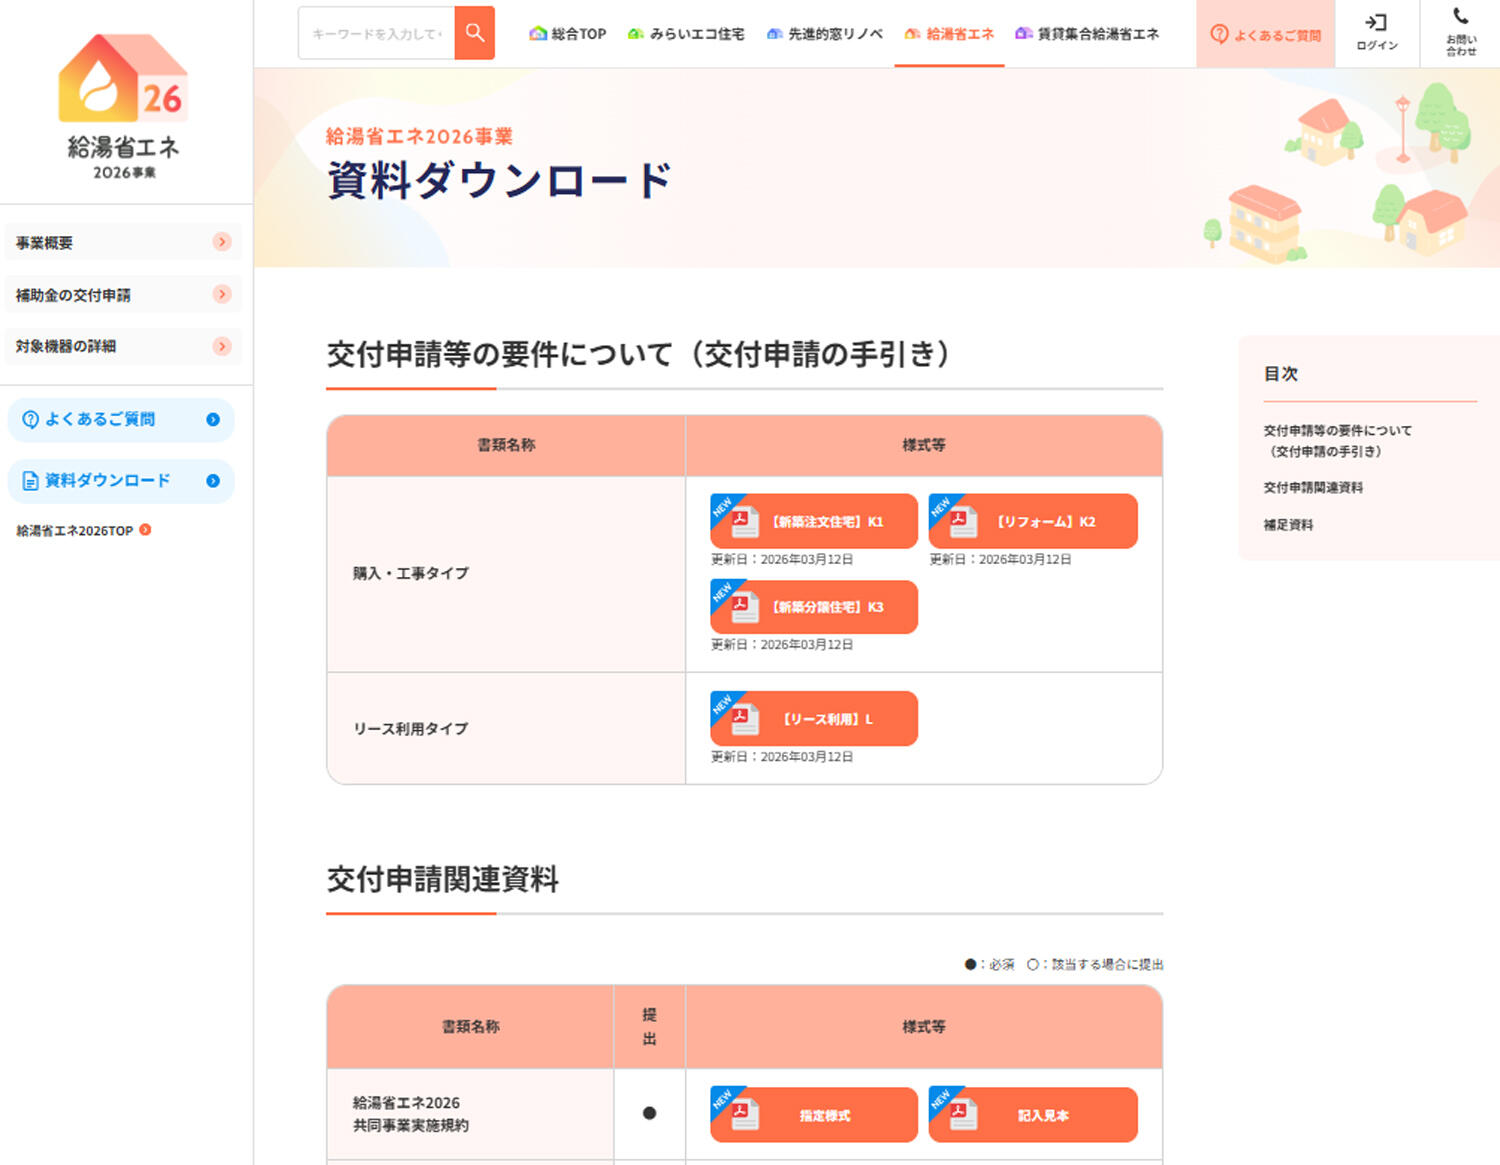Click the お問い合わせ phone icon
1500x1165 pixels.
(1460, 33)
